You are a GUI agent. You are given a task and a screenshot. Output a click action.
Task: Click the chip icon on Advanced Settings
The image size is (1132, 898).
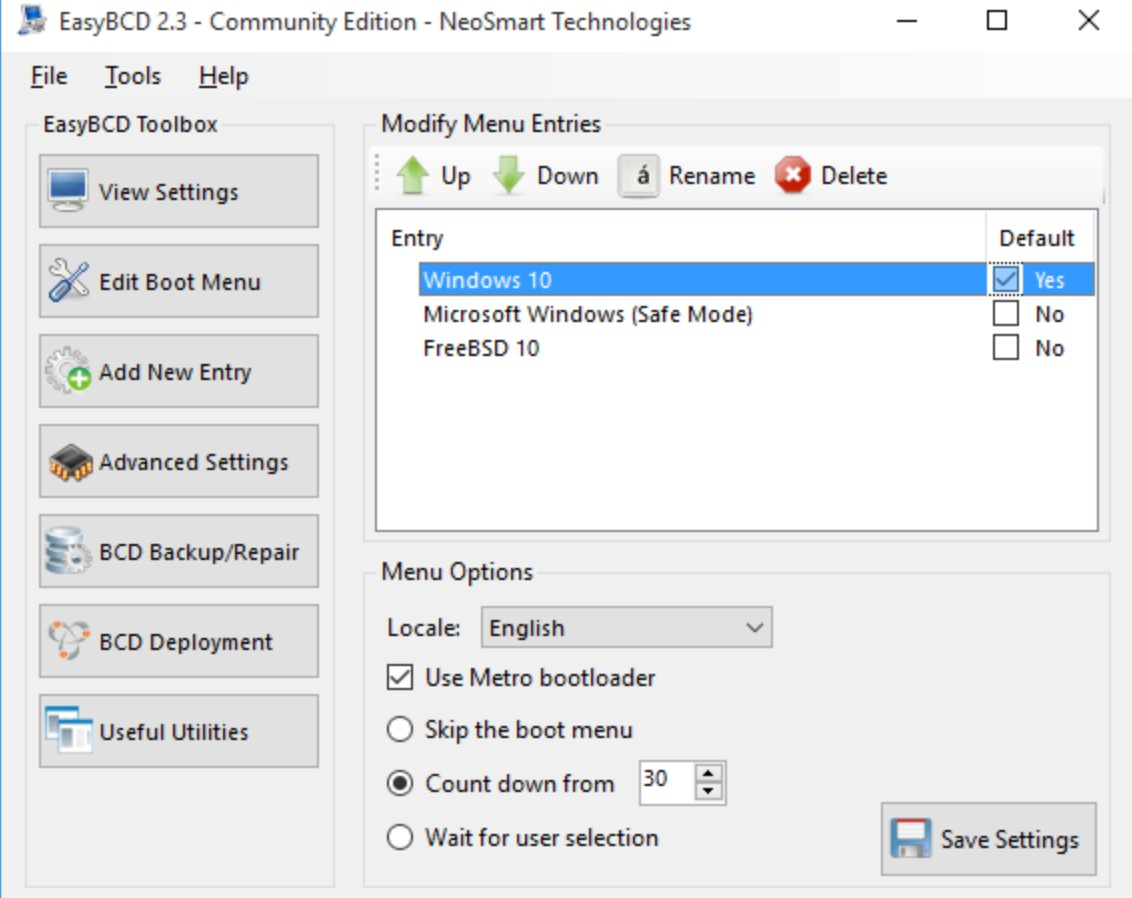pyautogui.click(x=70, y=462)
